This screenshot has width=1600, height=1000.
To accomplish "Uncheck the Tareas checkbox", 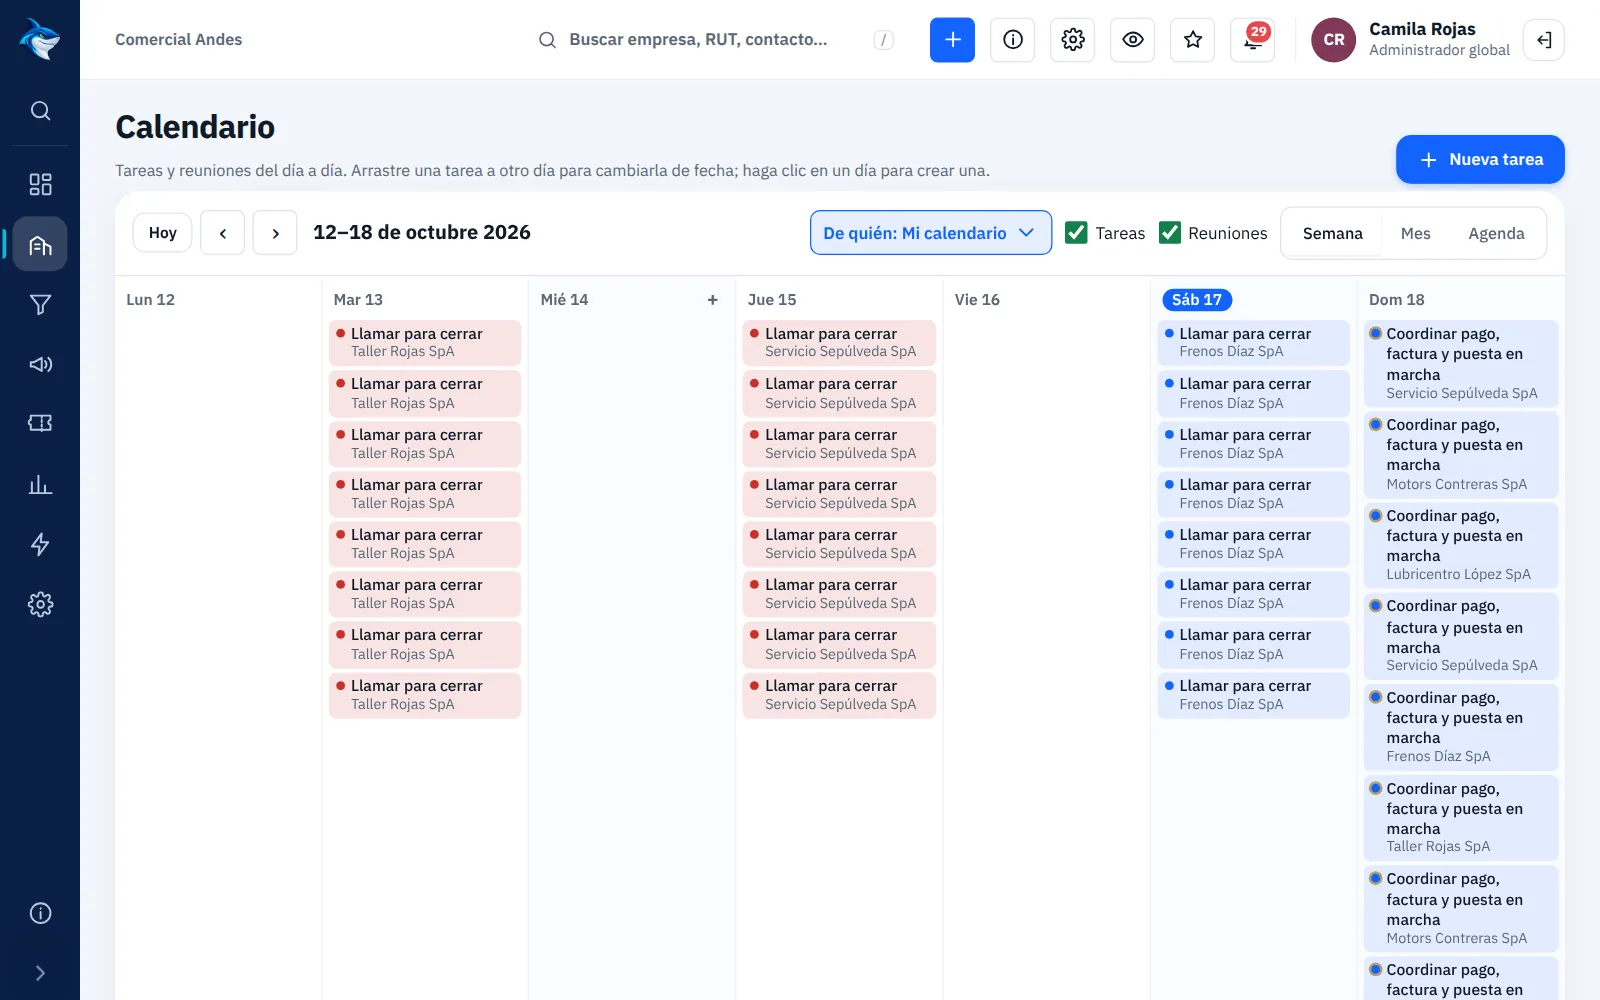I will pyautogui.click(x=1076, y=233).
